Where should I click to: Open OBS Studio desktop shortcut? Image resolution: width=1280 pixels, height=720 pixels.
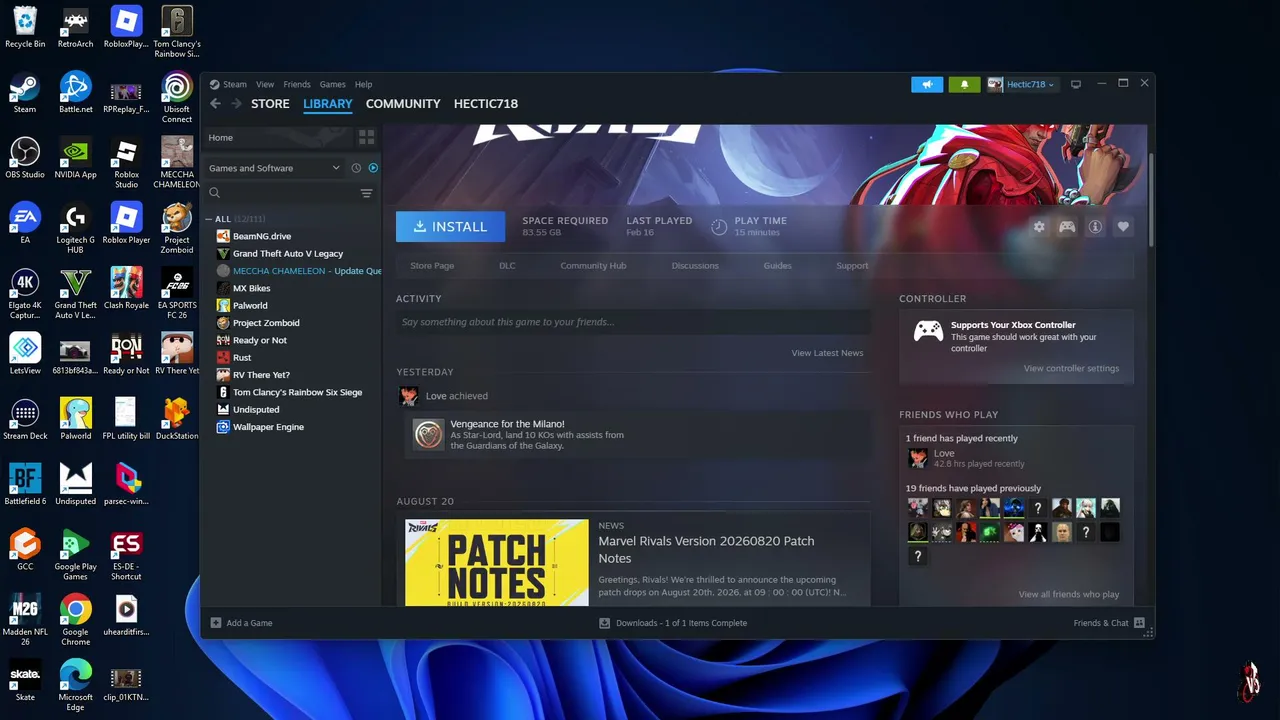tap(25, 158)
